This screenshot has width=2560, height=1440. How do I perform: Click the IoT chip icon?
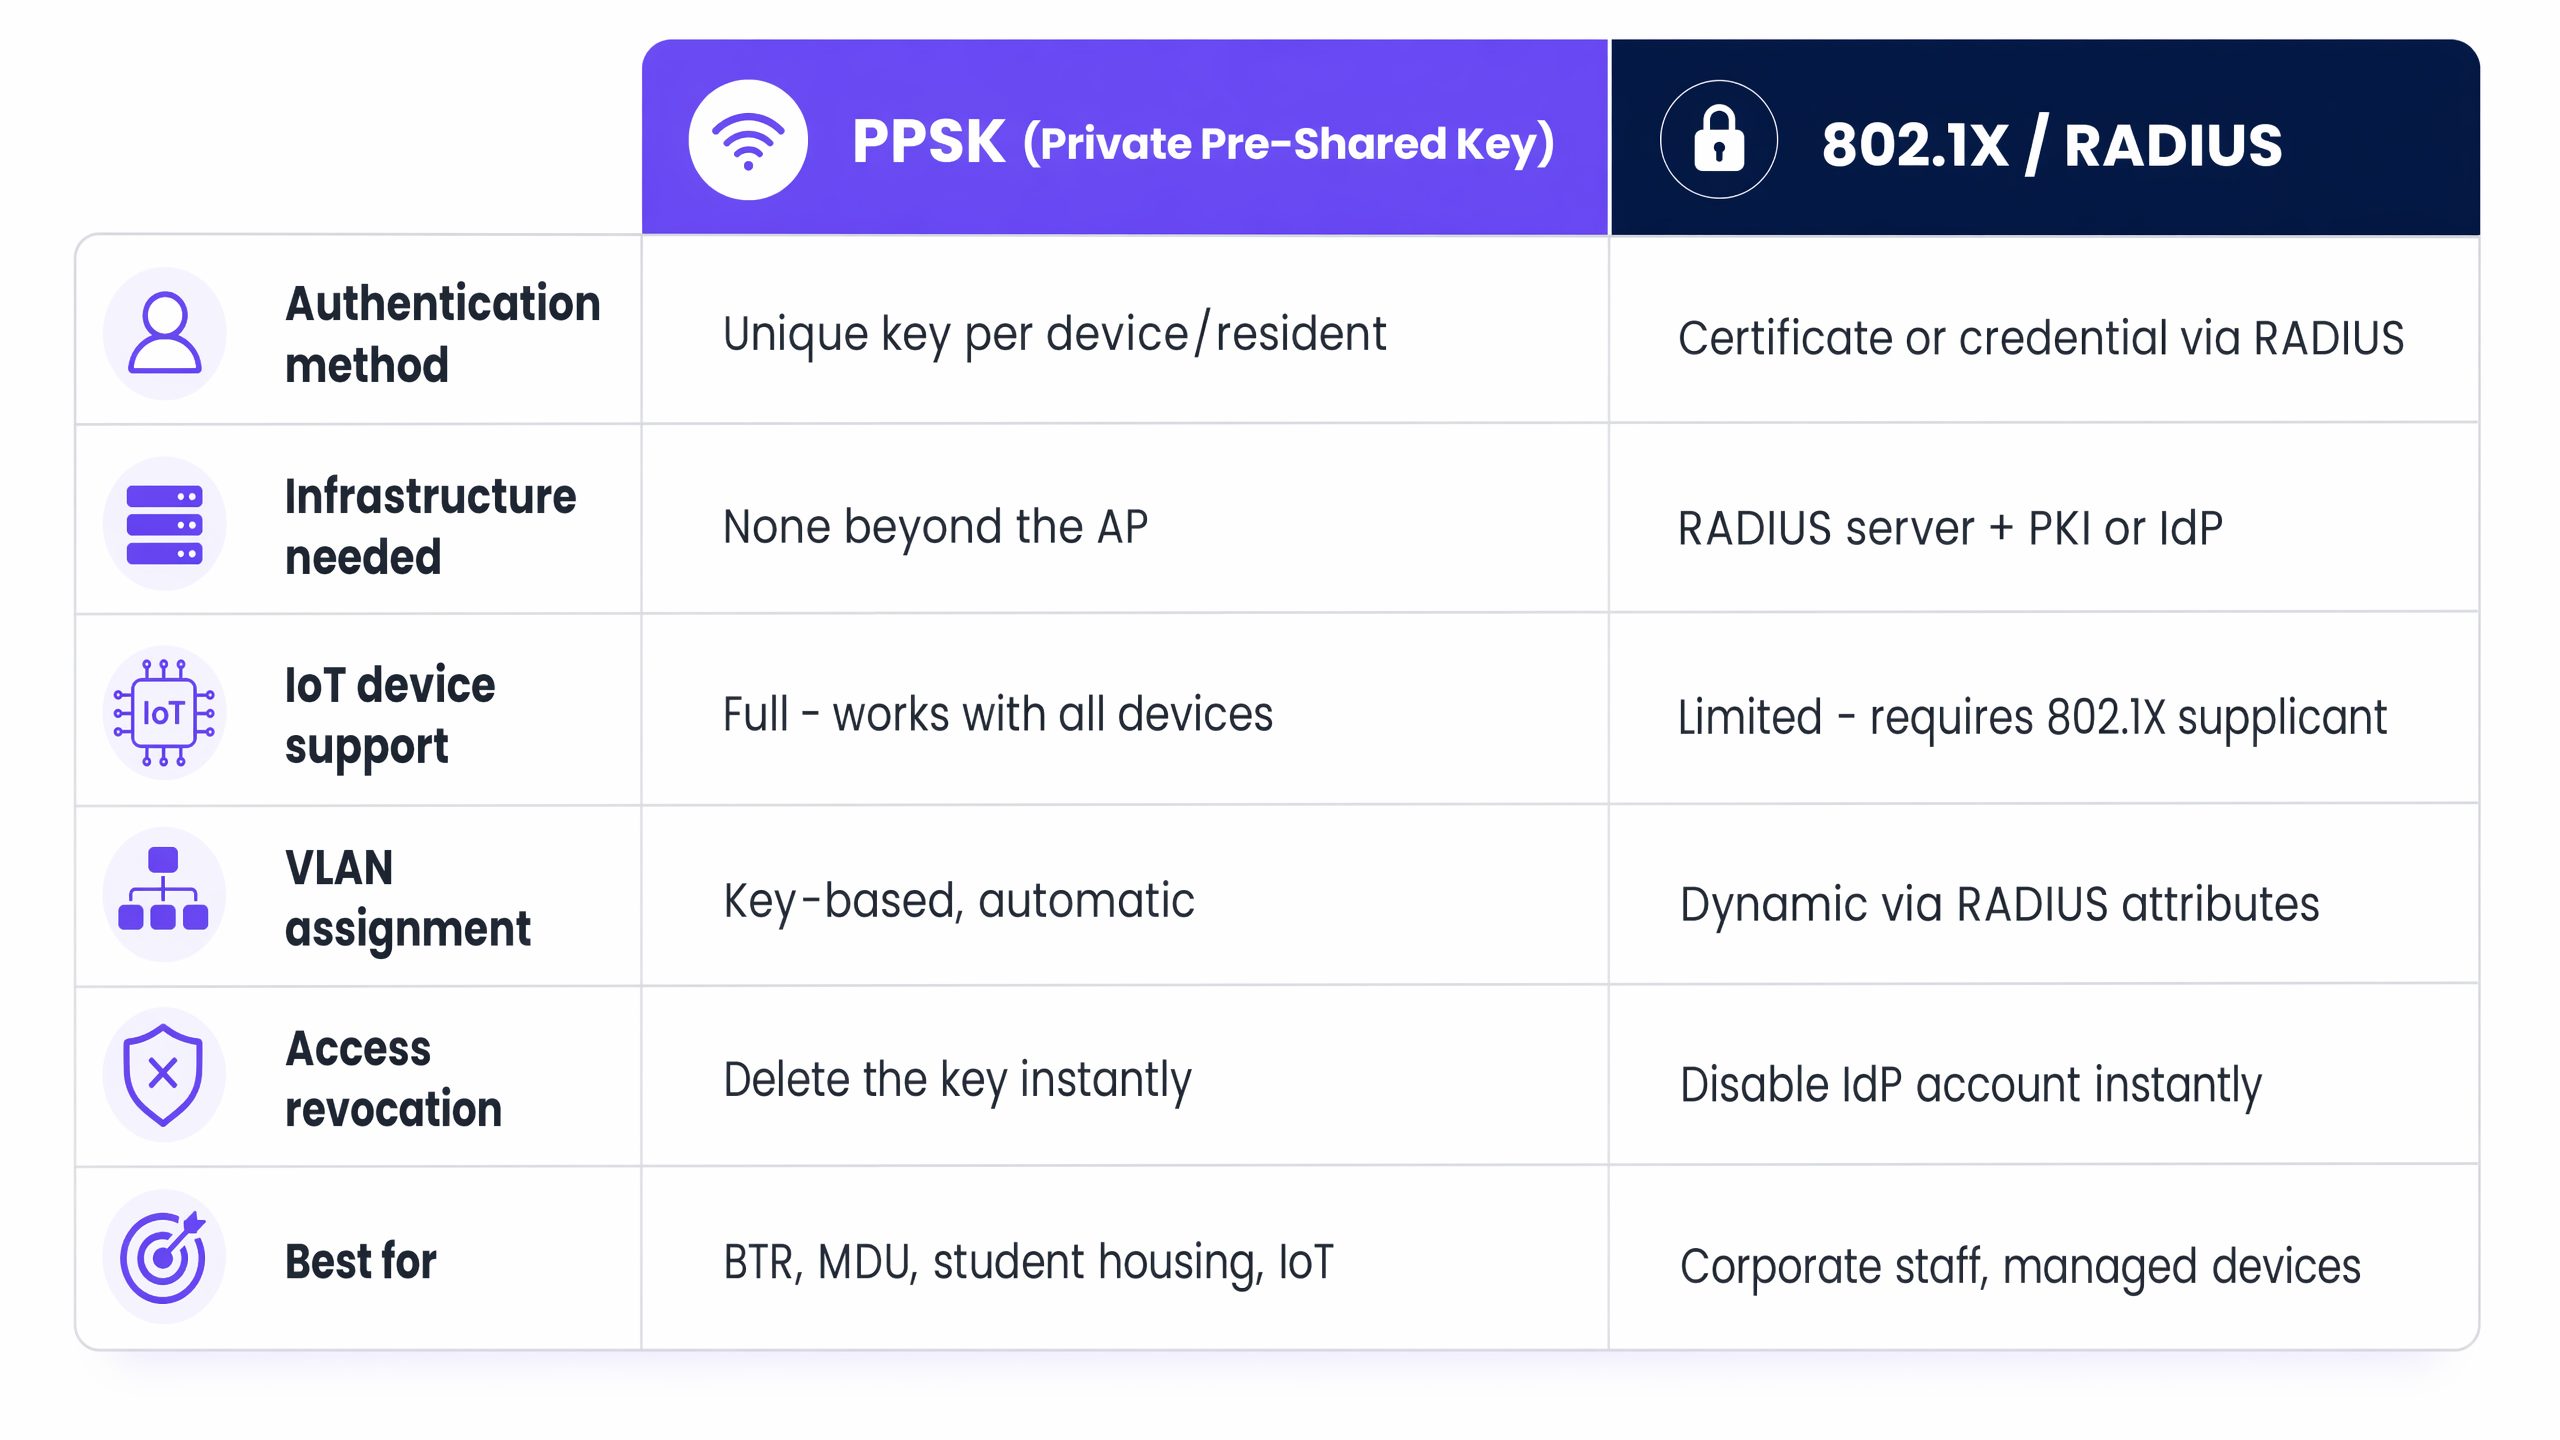pyautogui.click(x=165, y=713)
